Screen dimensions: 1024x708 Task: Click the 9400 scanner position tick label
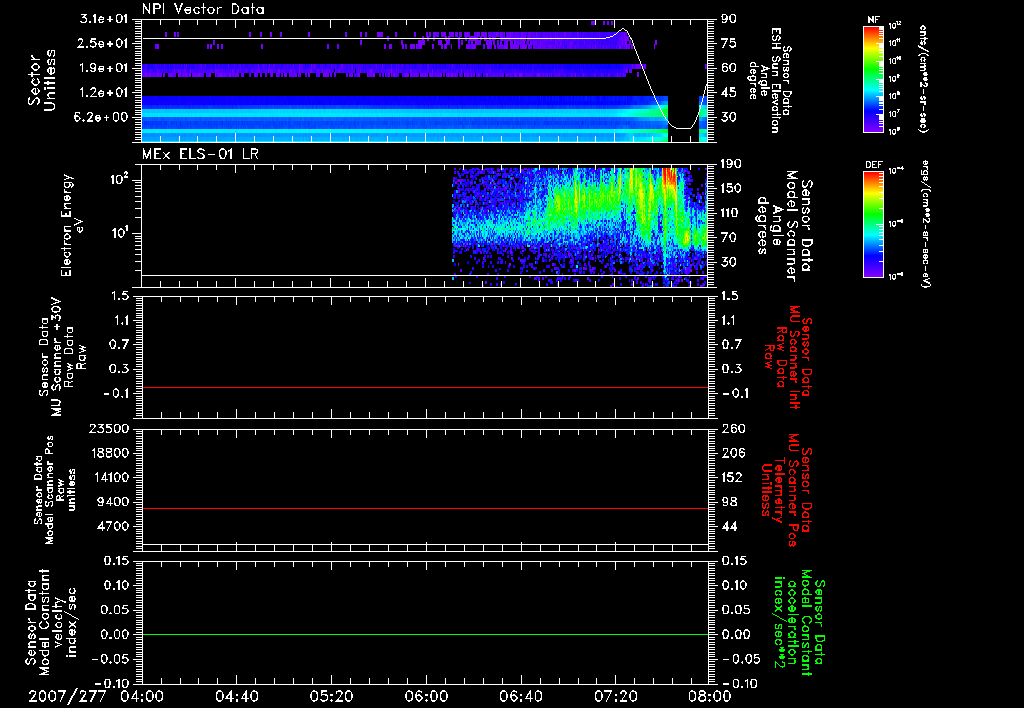112,502
